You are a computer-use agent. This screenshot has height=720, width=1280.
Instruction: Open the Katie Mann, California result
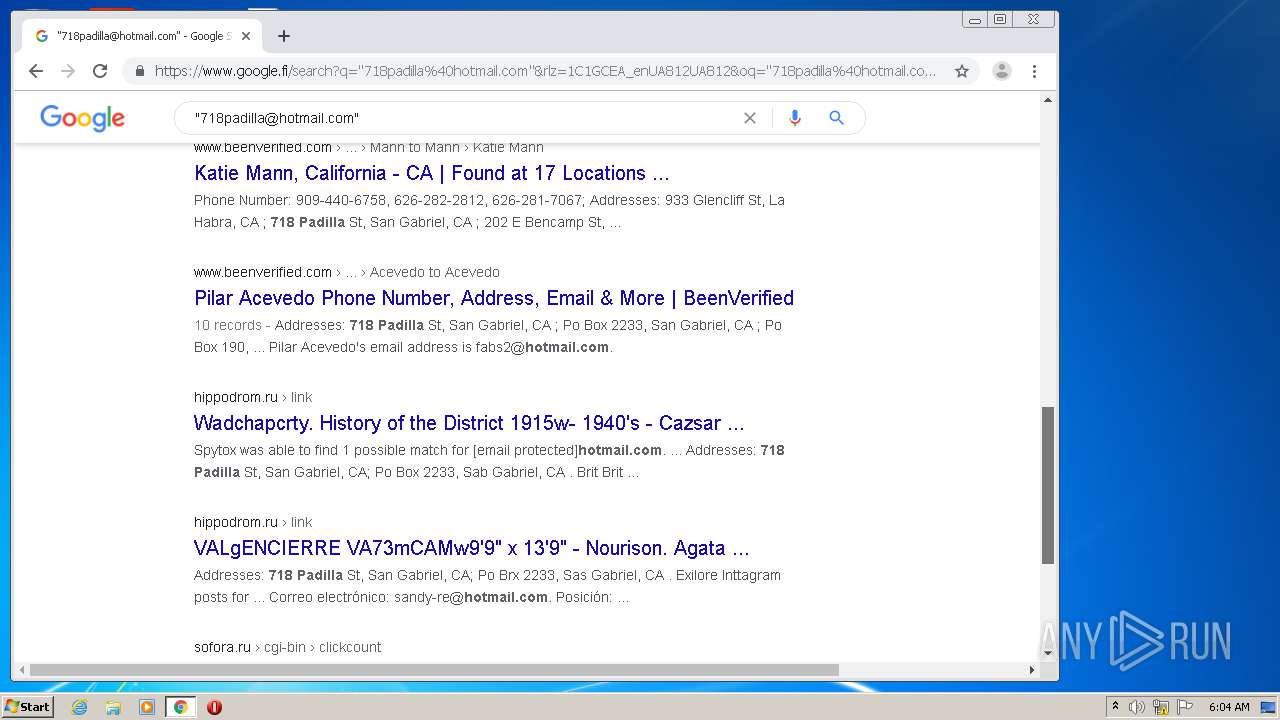[432, 173]
